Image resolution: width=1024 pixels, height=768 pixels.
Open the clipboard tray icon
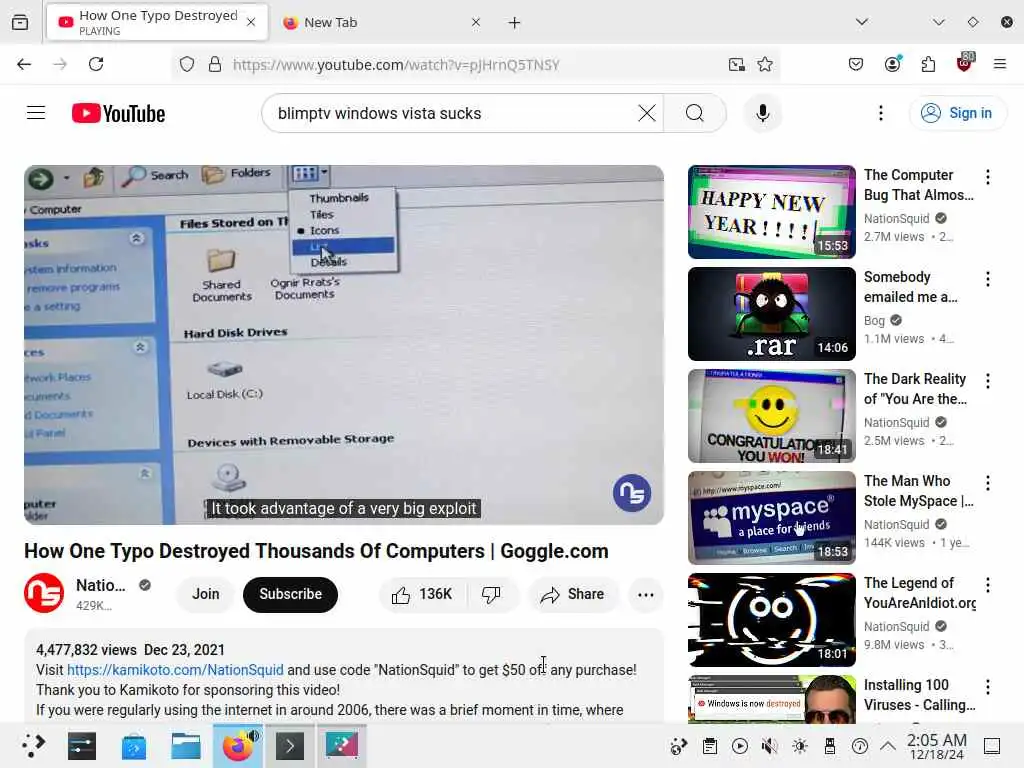(x=710, y=746)
